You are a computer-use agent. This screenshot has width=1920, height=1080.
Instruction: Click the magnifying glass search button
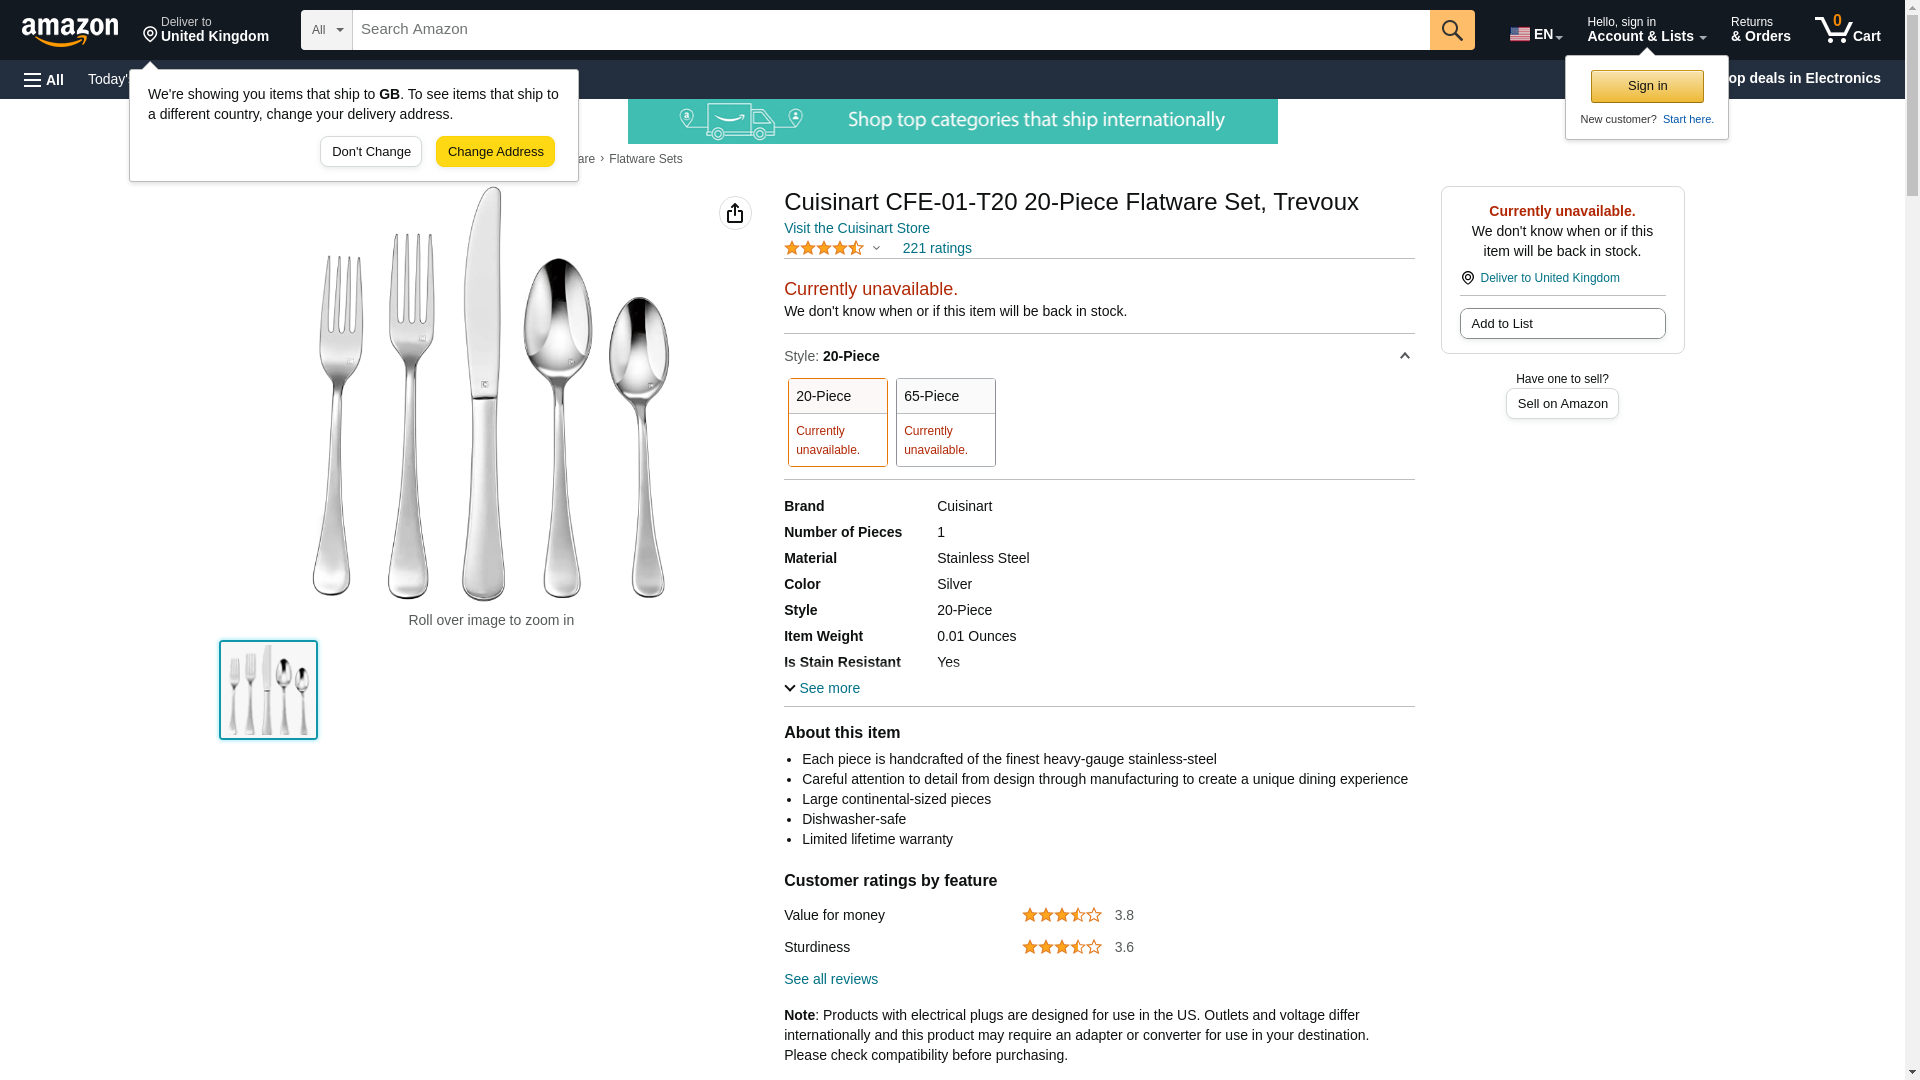coord(1452,30)
